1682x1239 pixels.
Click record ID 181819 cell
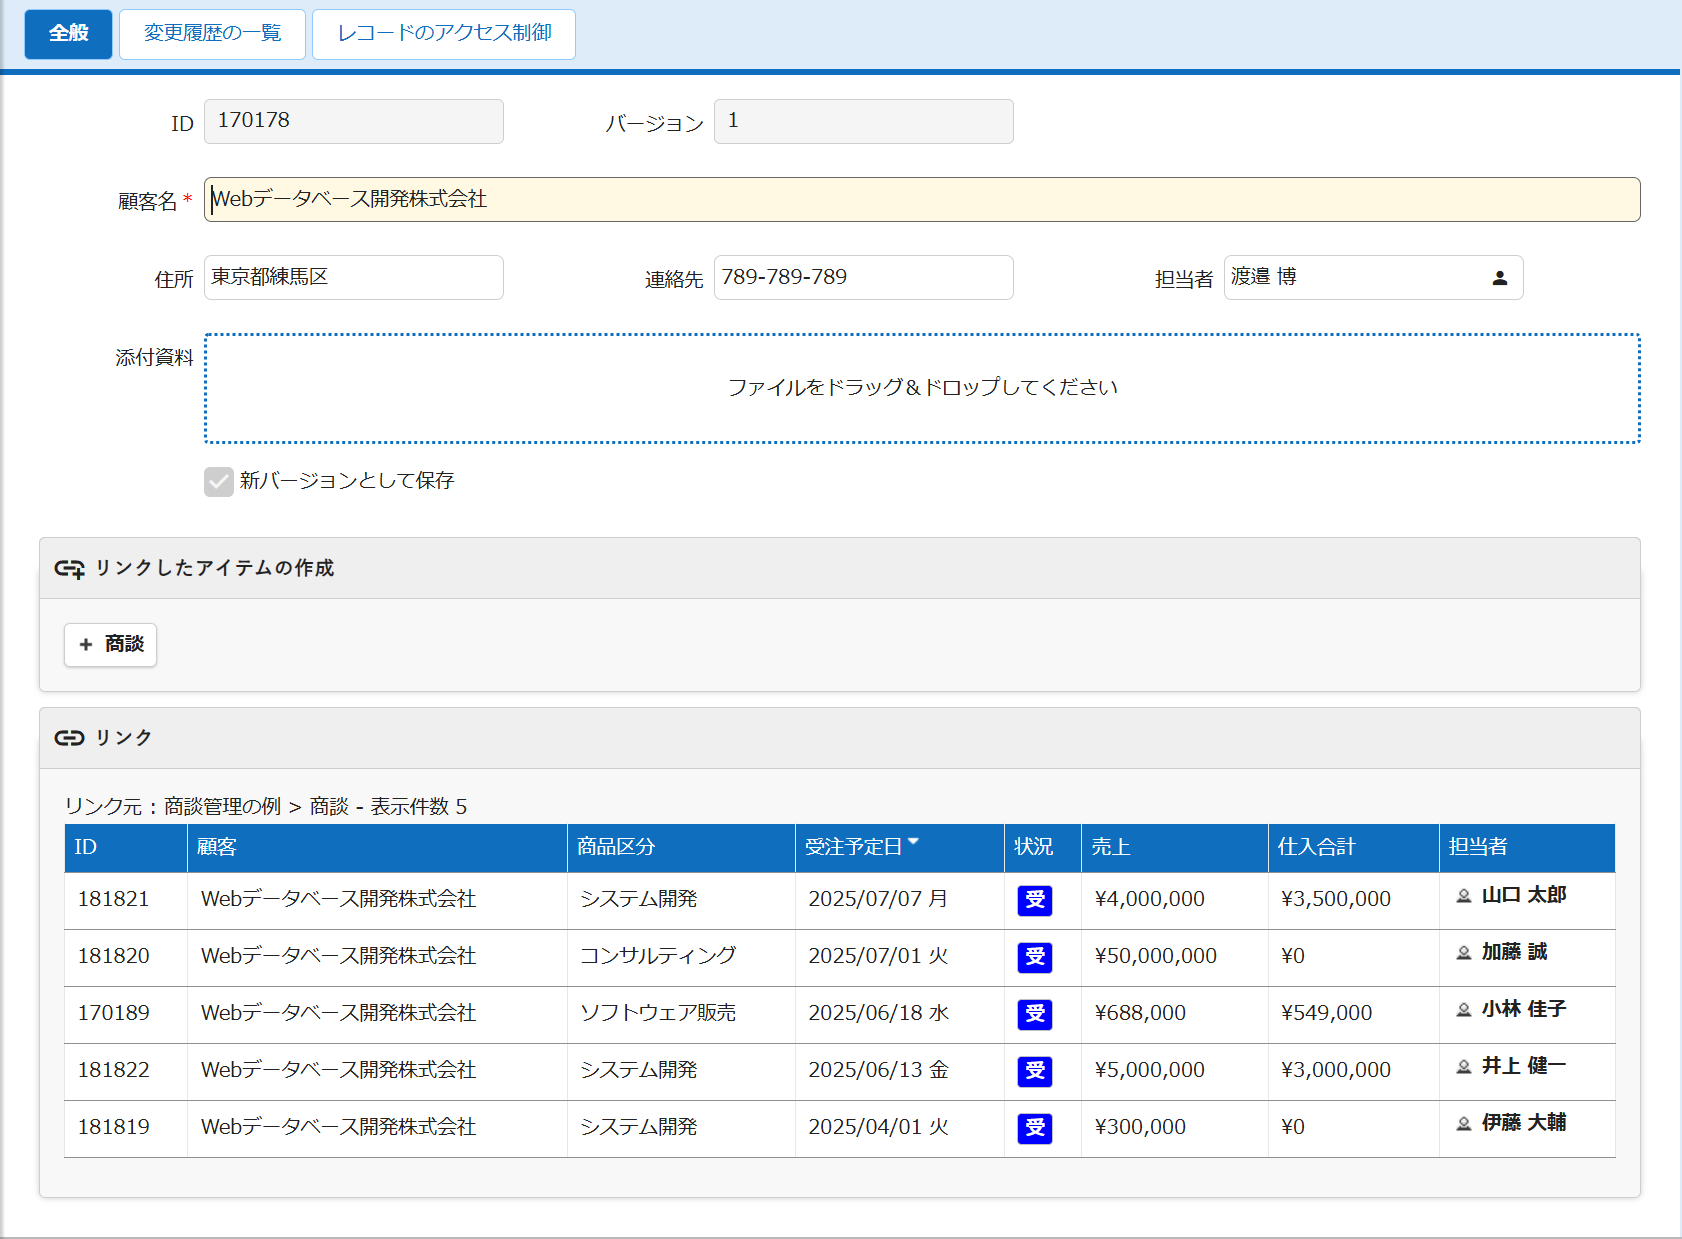coord(125,1129)
